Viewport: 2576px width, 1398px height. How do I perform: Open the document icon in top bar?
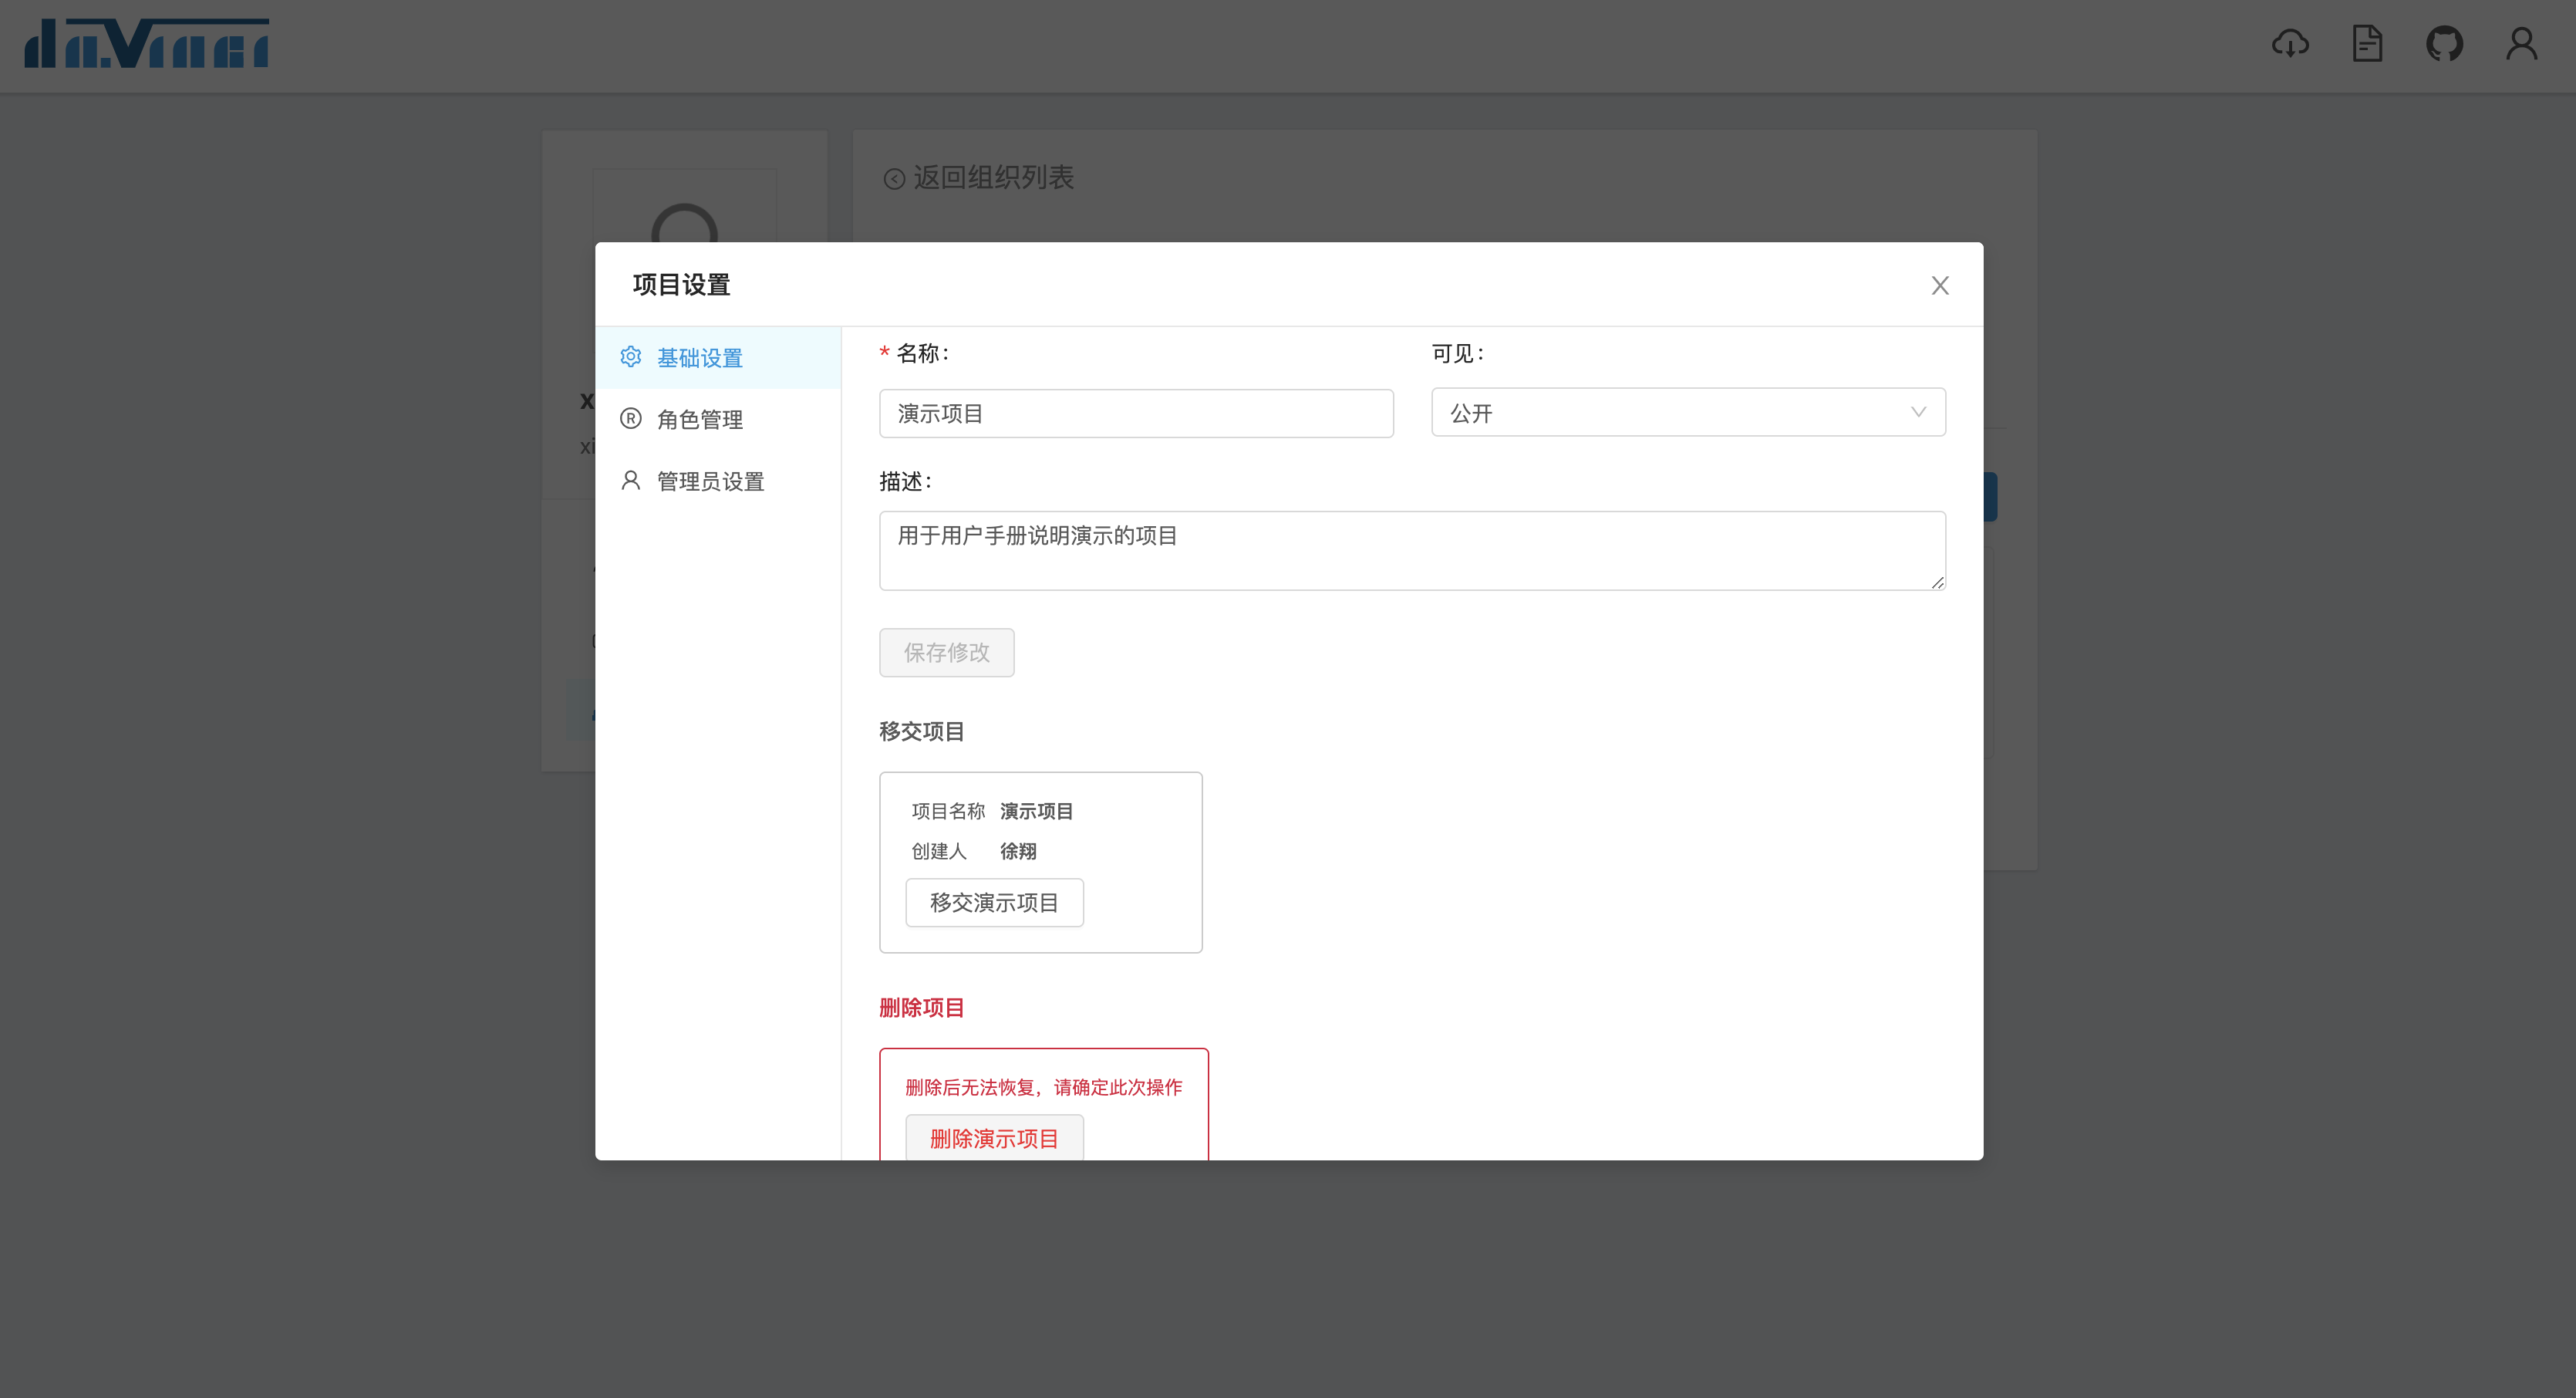[2367, 44]
